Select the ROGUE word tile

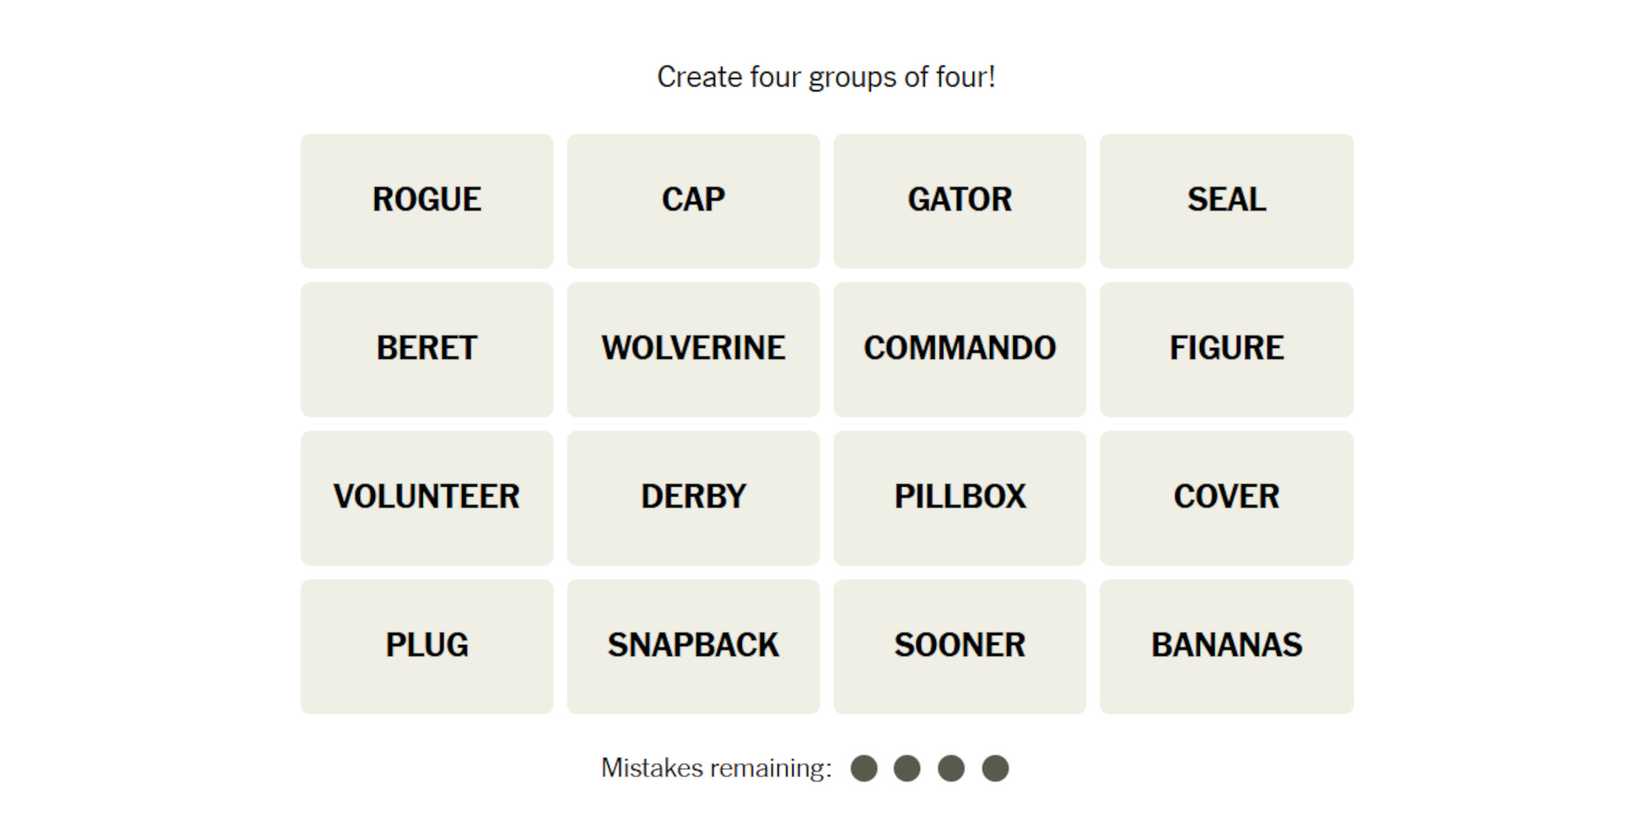pyautogui.click(x=427, y=201)
